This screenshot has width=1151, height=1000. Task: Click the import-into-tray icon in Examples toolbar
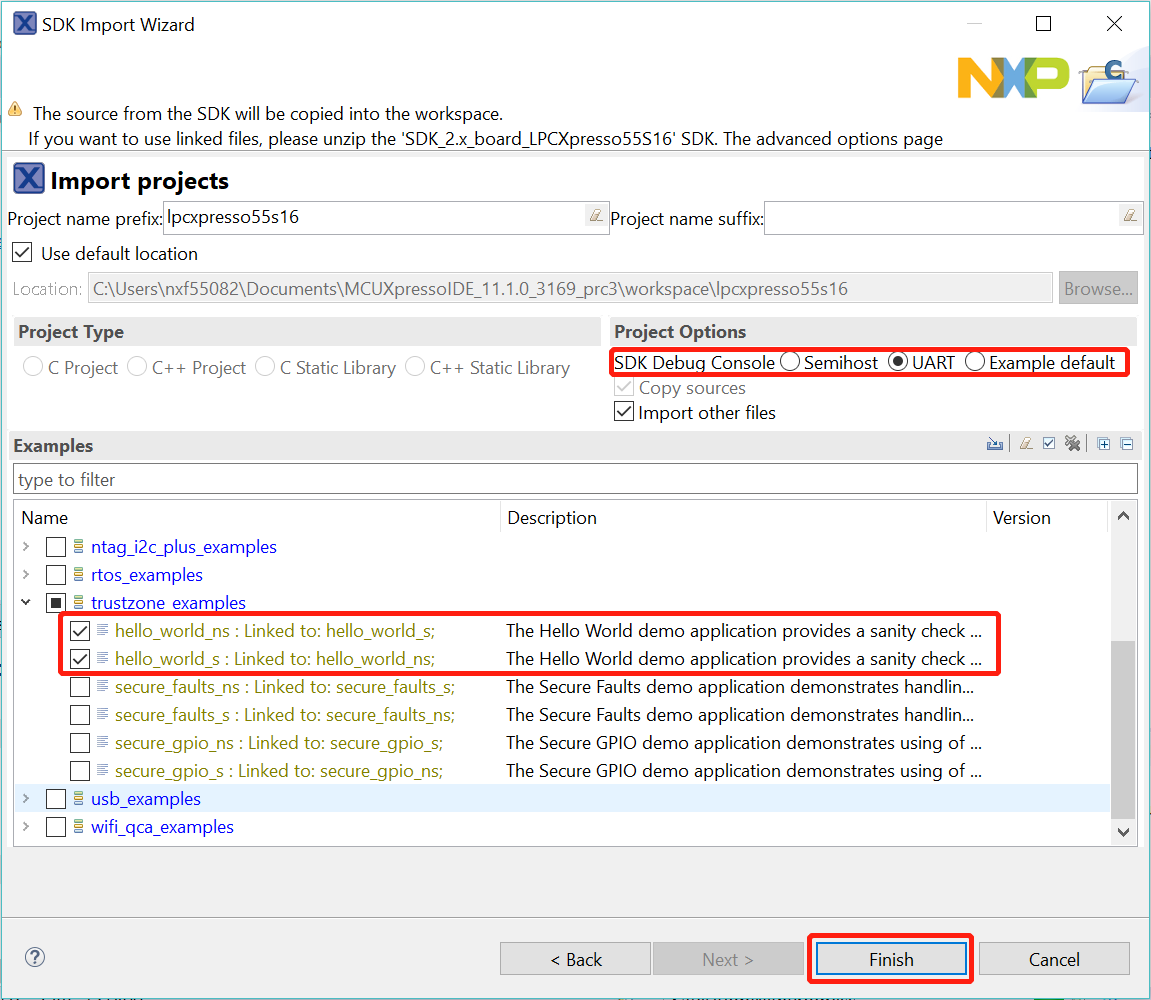coord(994,444)
